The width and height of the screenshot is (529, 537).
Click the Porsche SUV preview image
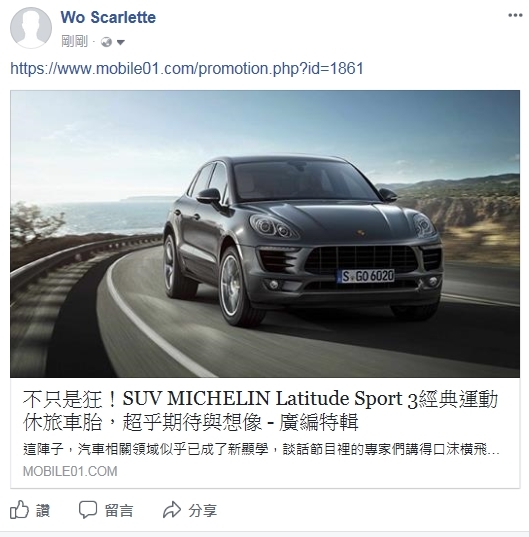(x=265, y=234)
